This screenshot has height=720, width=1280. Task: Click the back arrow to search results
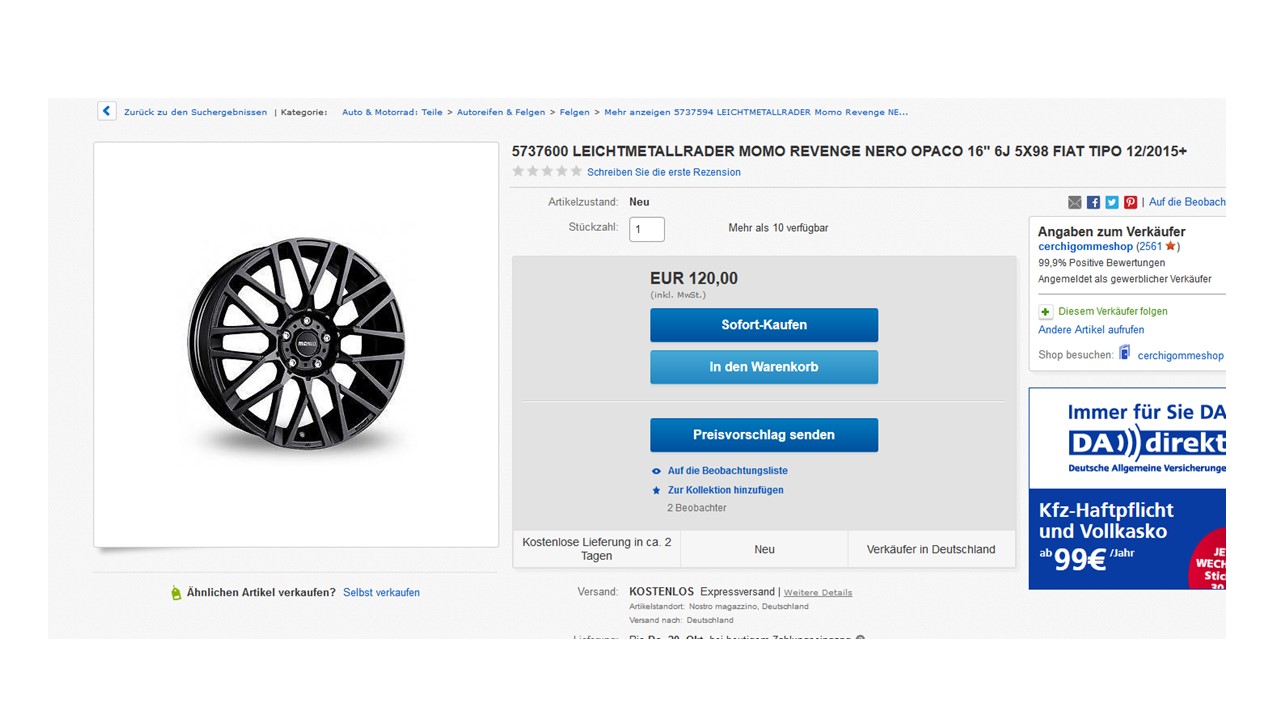pos(107,111)
